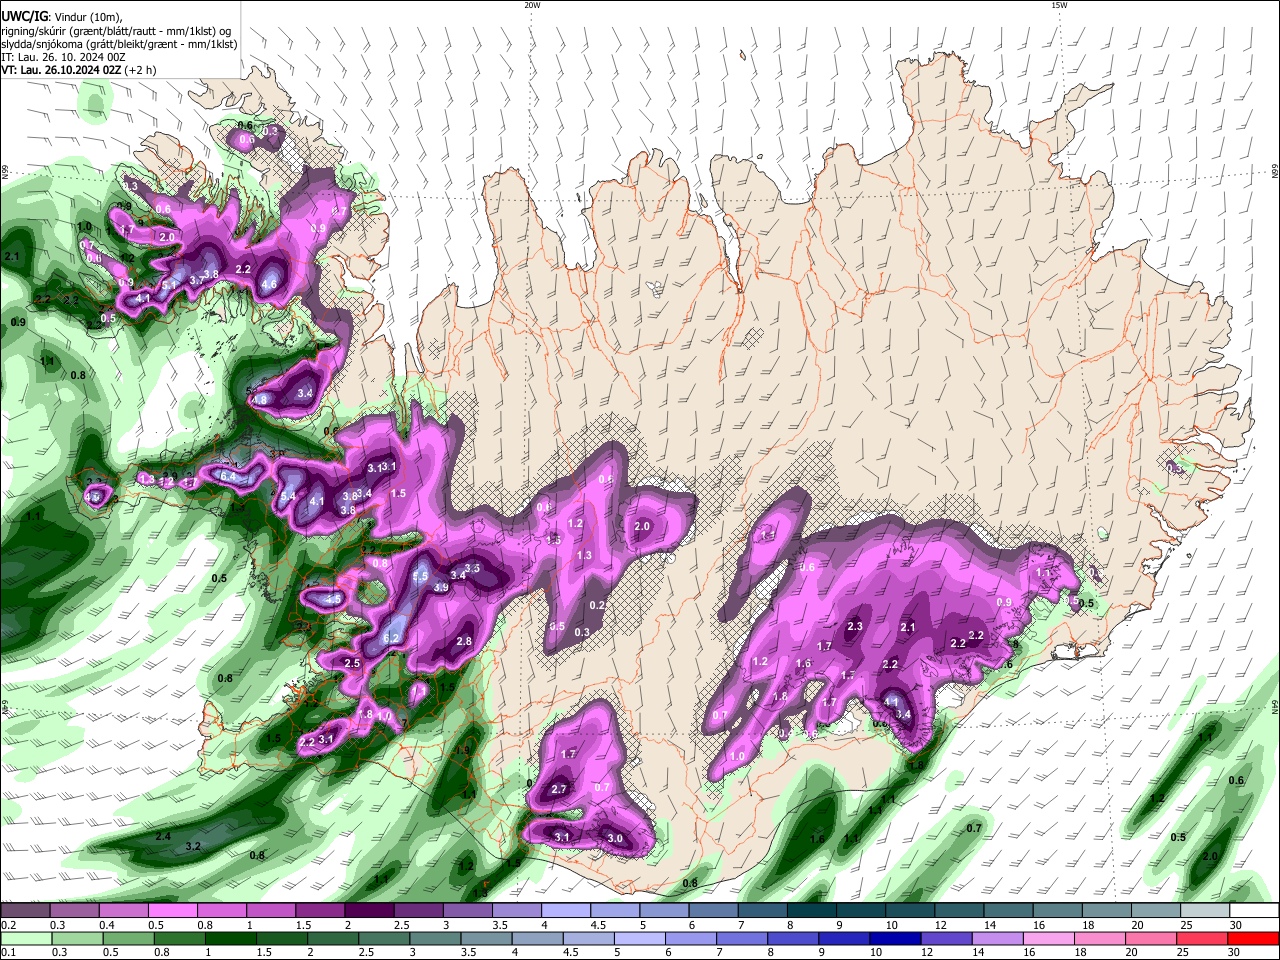The width and height of the screenshot is (1280, 960).
Task: Select the 5.5 value on the map
Action: coord(420,576)
